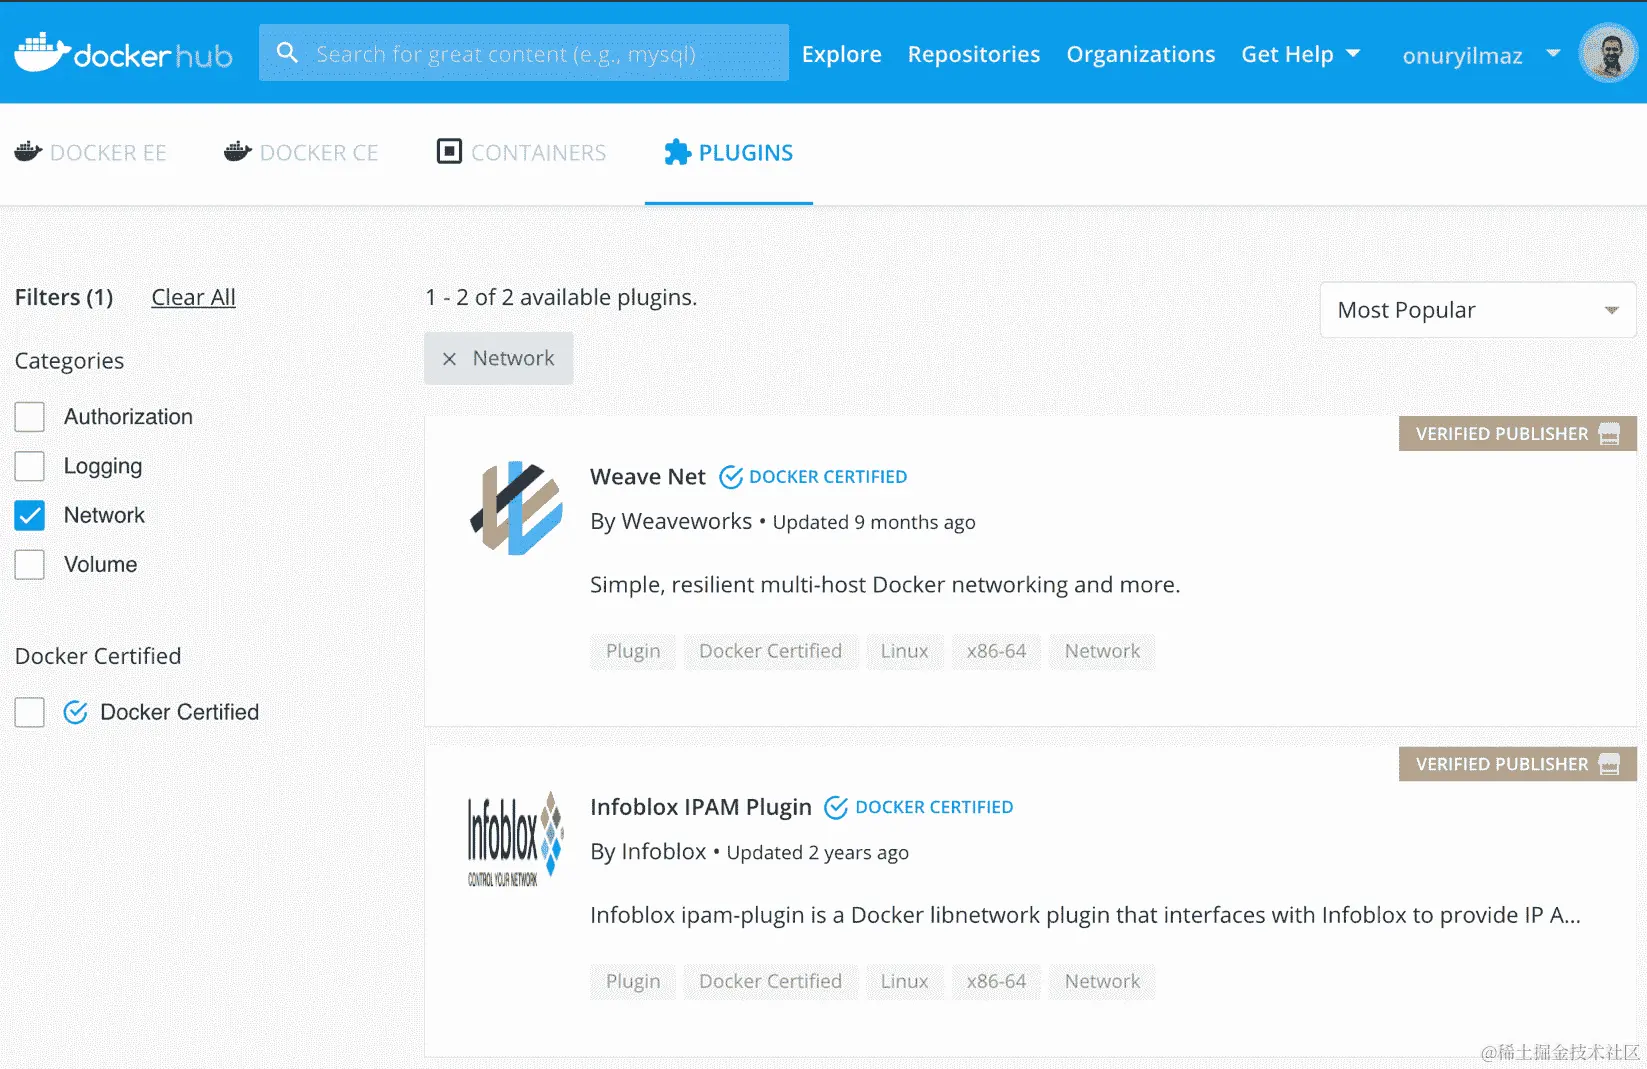Click Infoblox's Network tag
The height and width of the screenshot is (1069, 1647).
[x=1102, y=981]
